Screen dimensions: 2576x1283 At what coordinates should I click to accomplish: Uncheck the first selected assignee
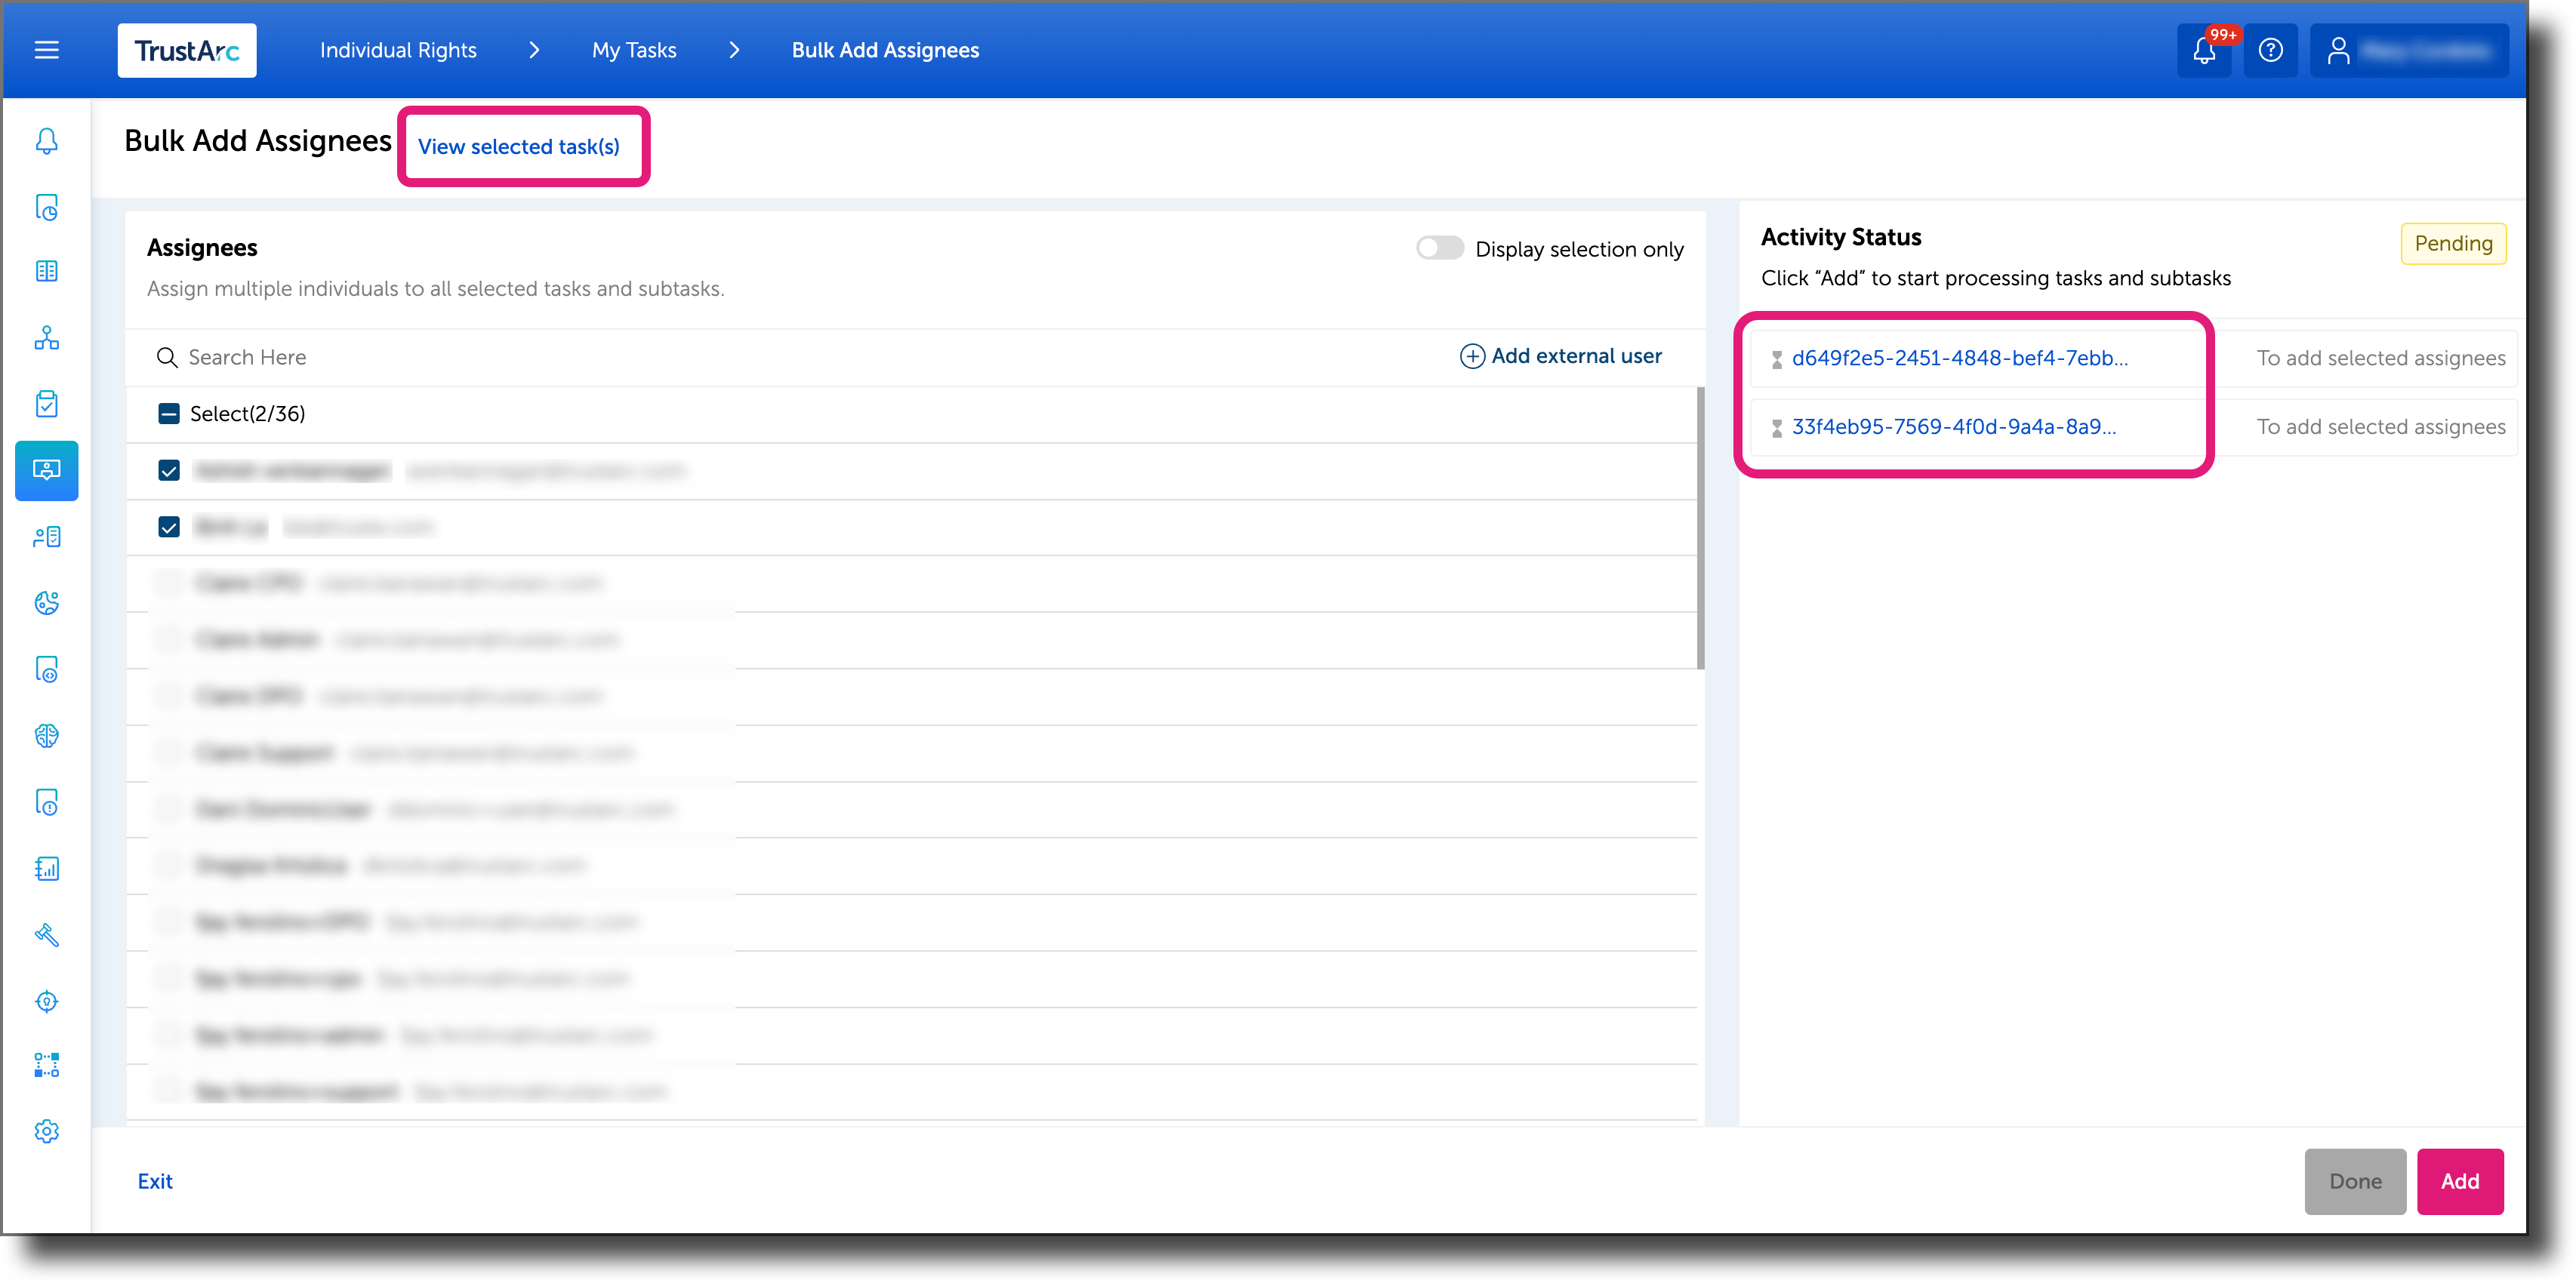[x=169, y=470]
